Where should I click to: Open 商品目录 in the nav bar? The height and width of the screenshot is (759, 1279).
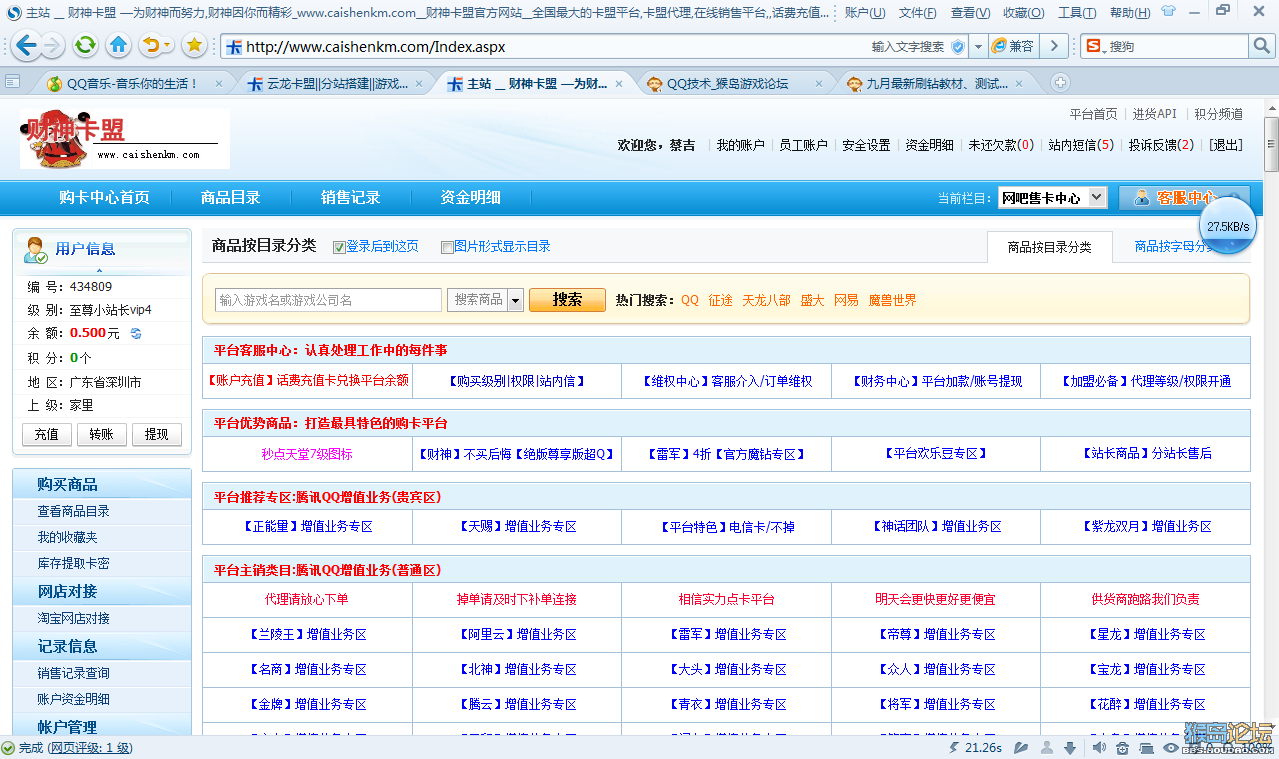(231, 198)
